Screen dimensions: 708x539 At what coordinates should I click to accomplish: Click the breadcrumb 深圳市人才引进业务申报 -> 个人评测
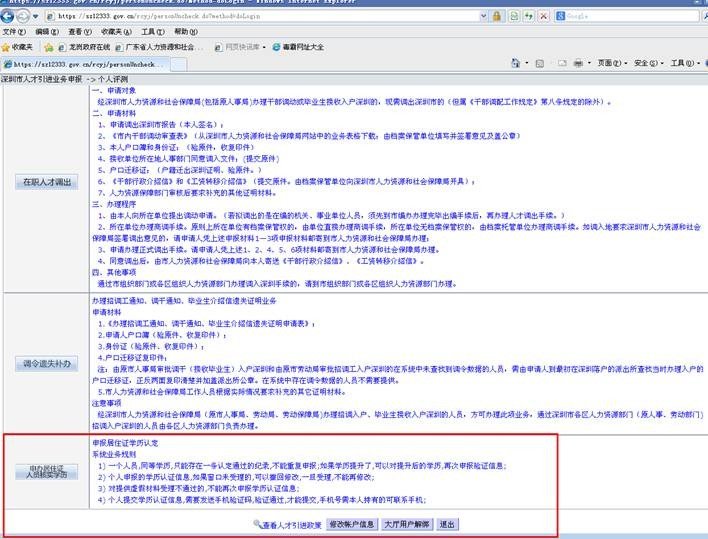65,79
